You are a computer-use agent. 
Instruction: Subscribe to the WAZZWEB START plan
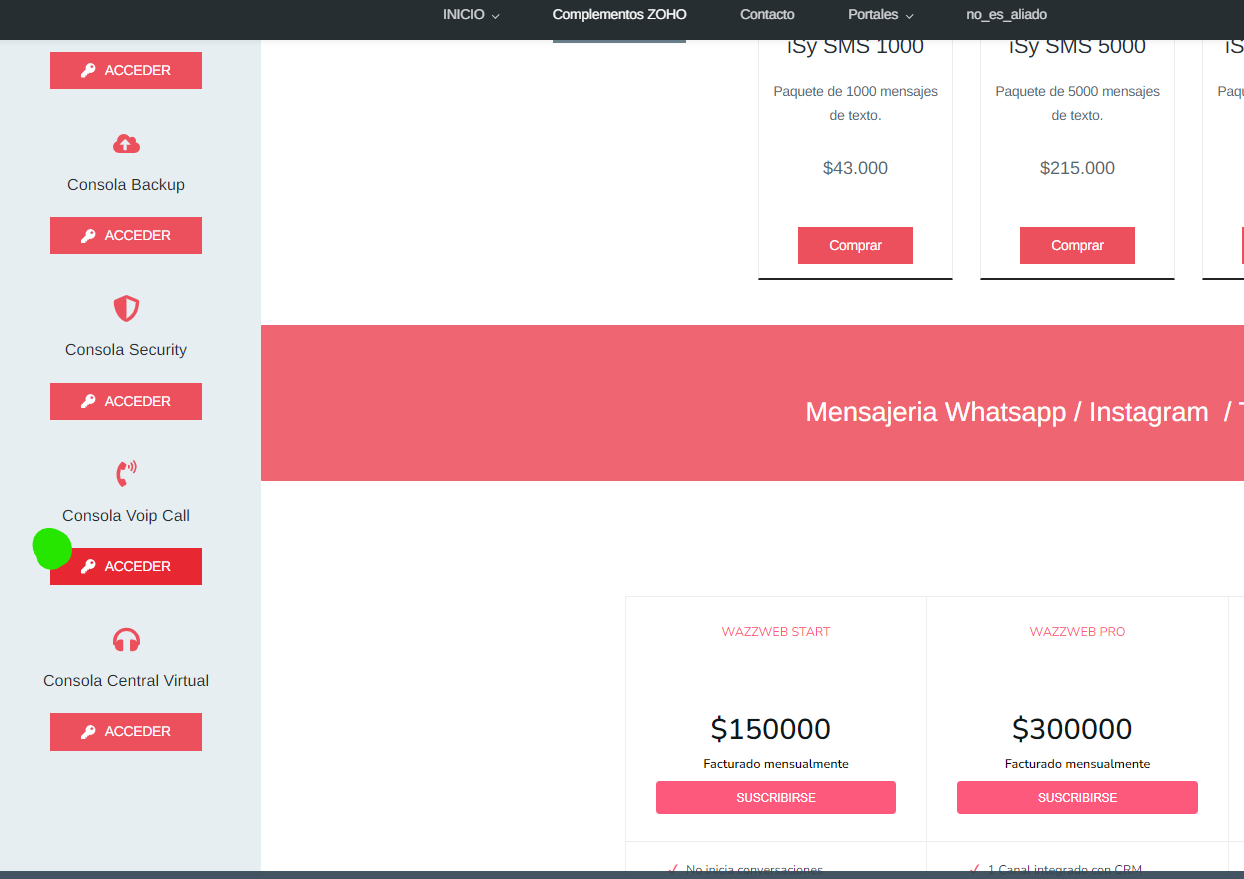[776, 798]
